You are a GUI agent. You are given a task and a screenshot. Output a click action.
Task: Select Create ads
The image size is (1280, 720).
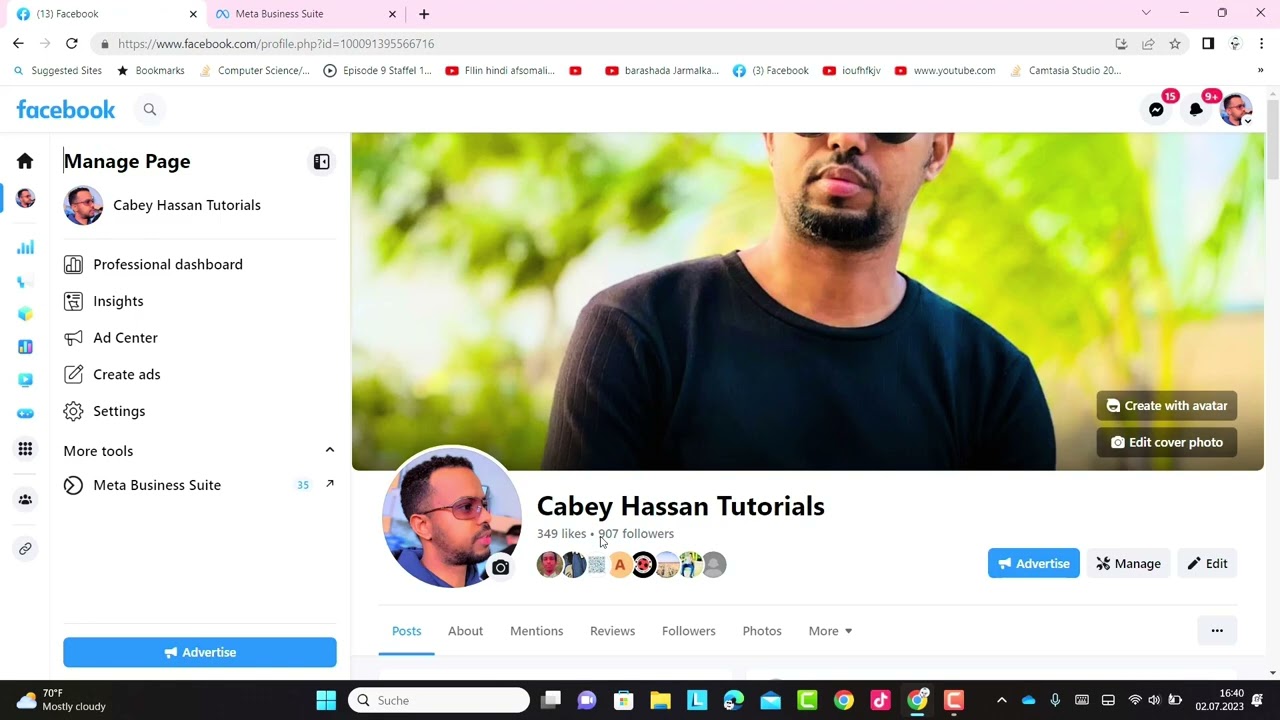point(200,374)
